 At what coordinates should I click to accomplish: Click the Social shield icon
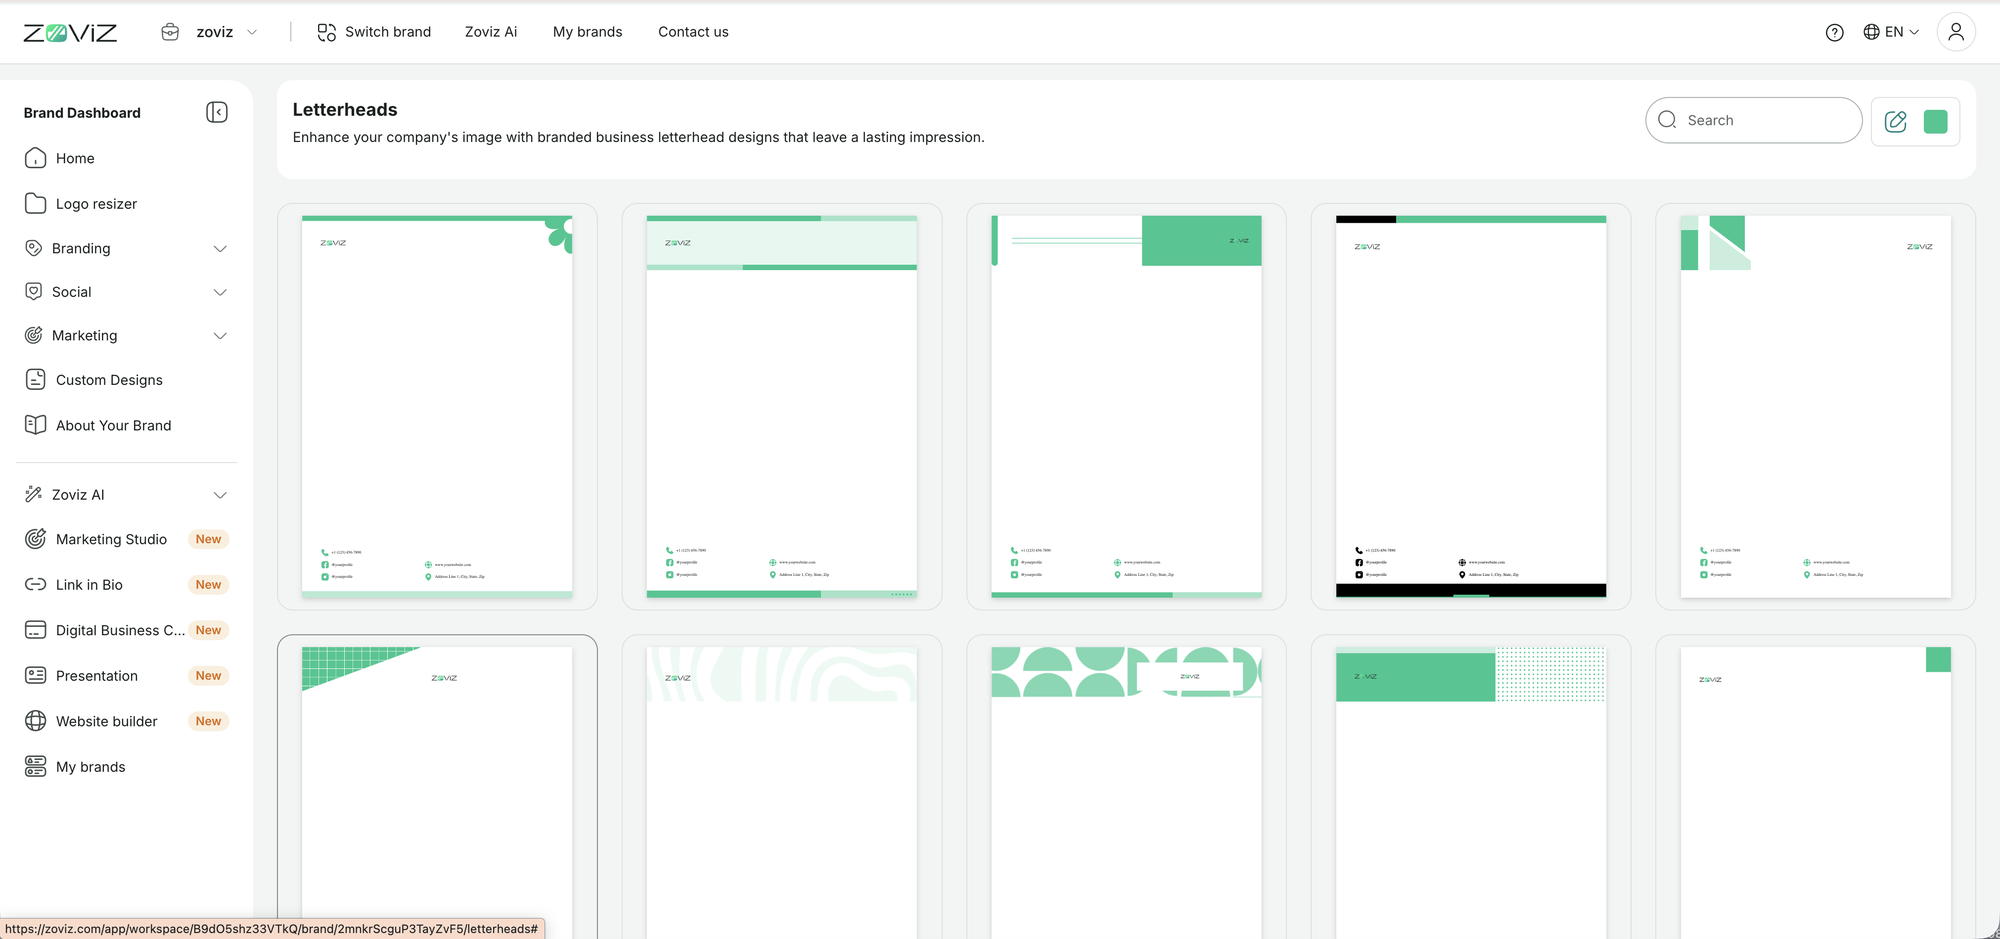(x=34, y=292)
